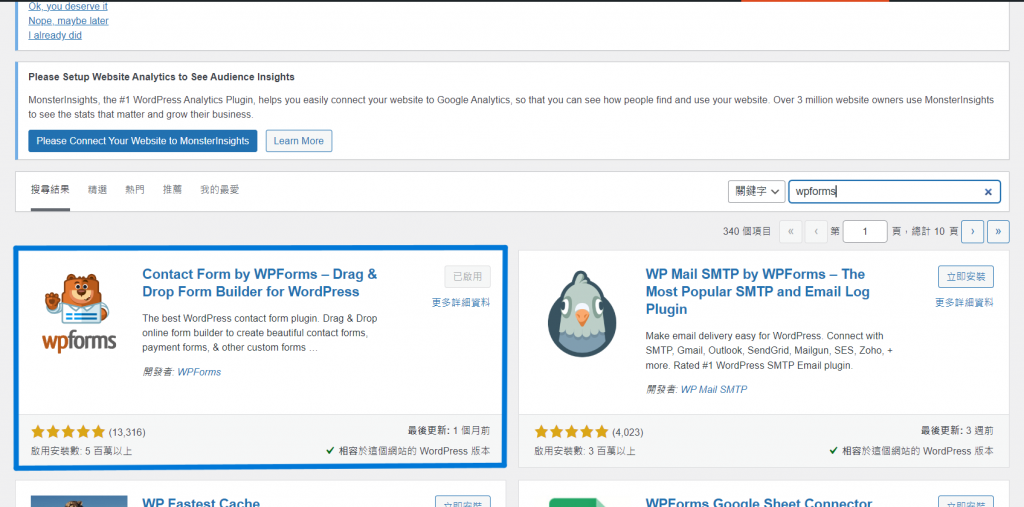Clear the search field with the X icon
The width and height of the screenshot is (1024, 507).
988,192
